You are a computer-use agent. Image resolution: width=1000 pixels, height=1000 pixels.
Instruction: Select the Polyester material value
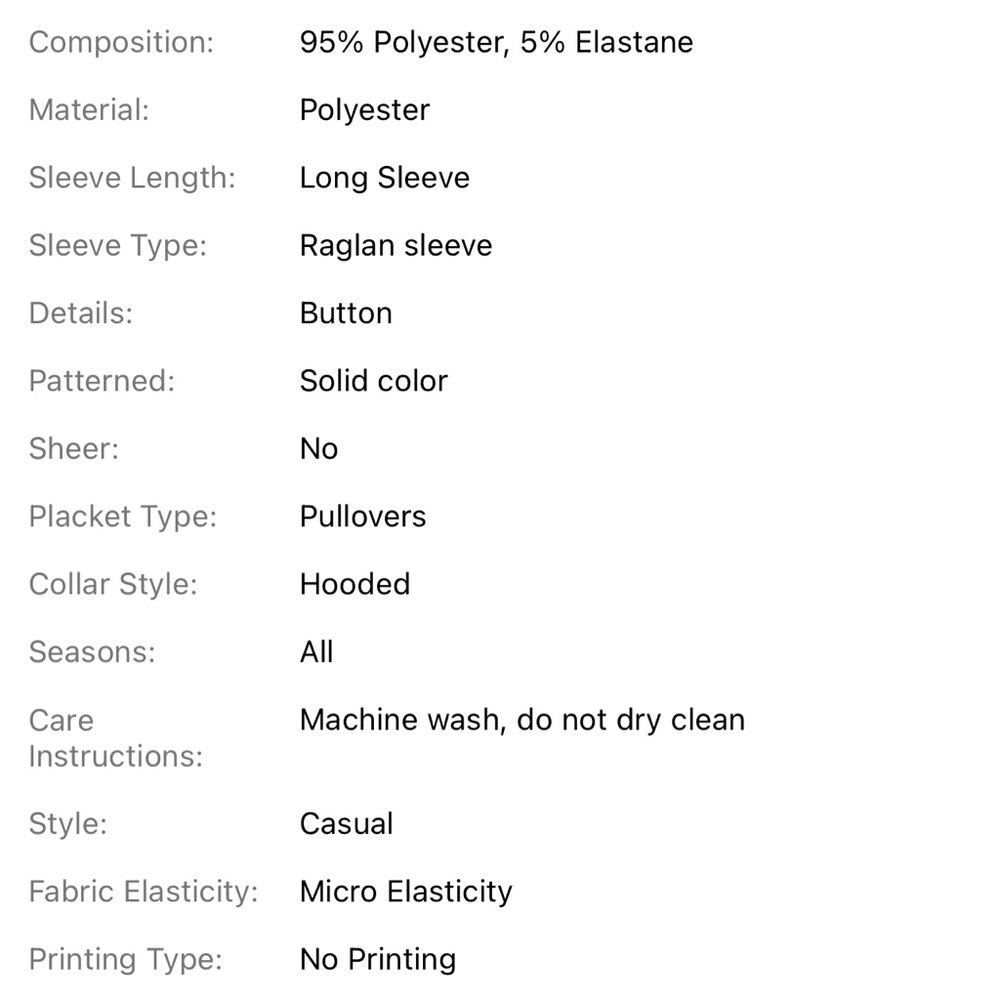365,110
